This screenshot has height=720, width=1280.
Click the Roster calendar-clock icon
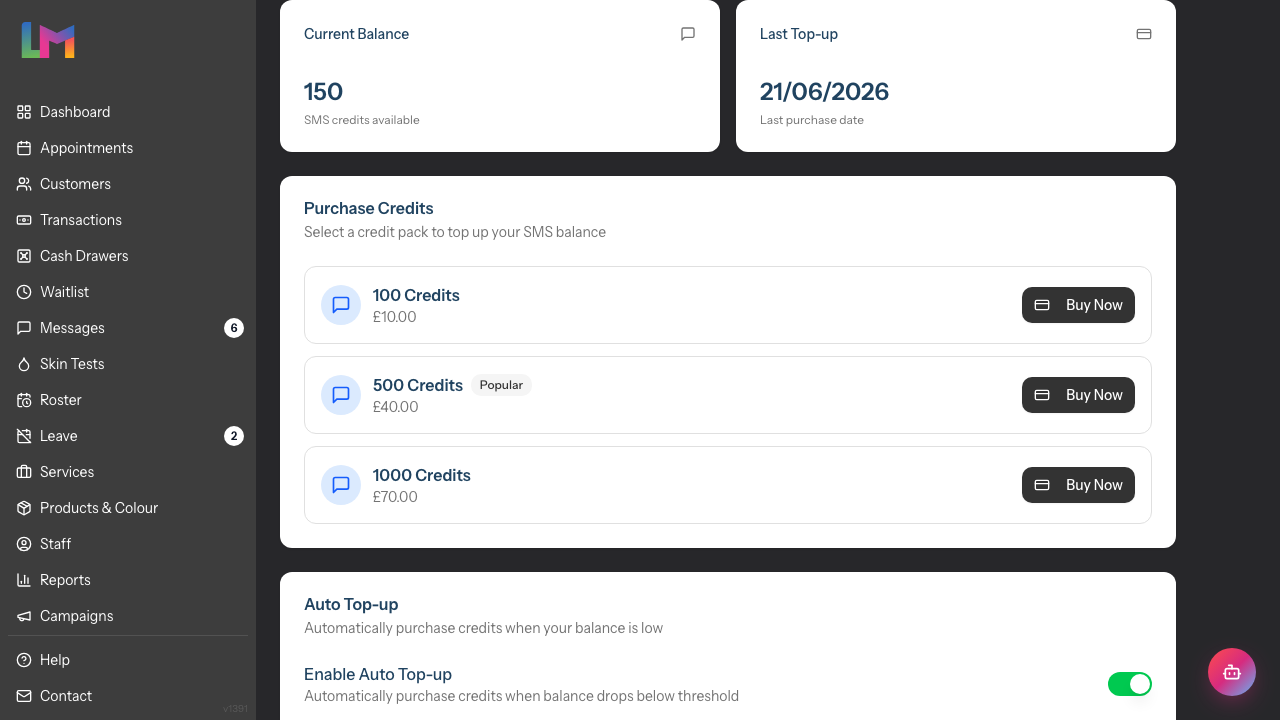[x=24, y=400]
